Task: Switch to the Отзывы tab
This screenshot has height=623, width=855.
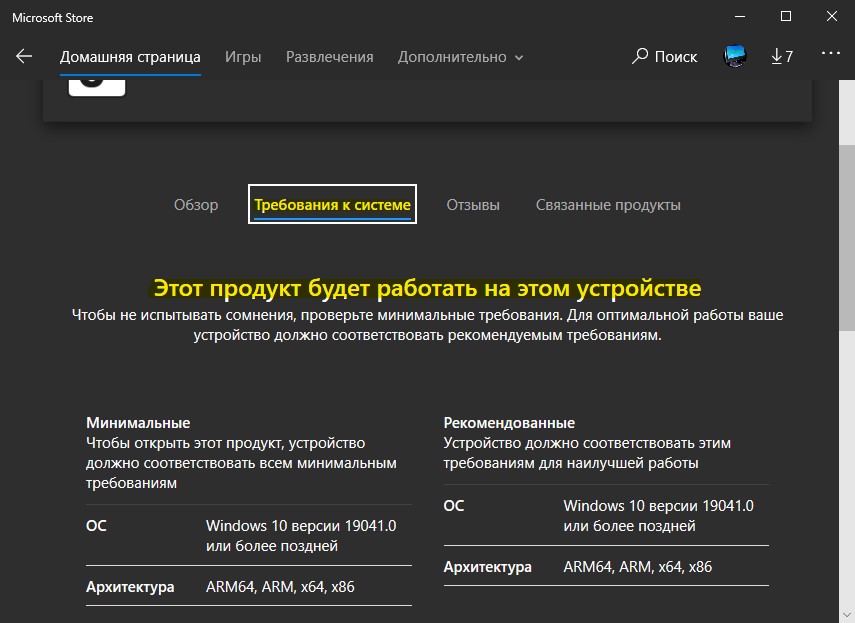Action: coord(473,205)
